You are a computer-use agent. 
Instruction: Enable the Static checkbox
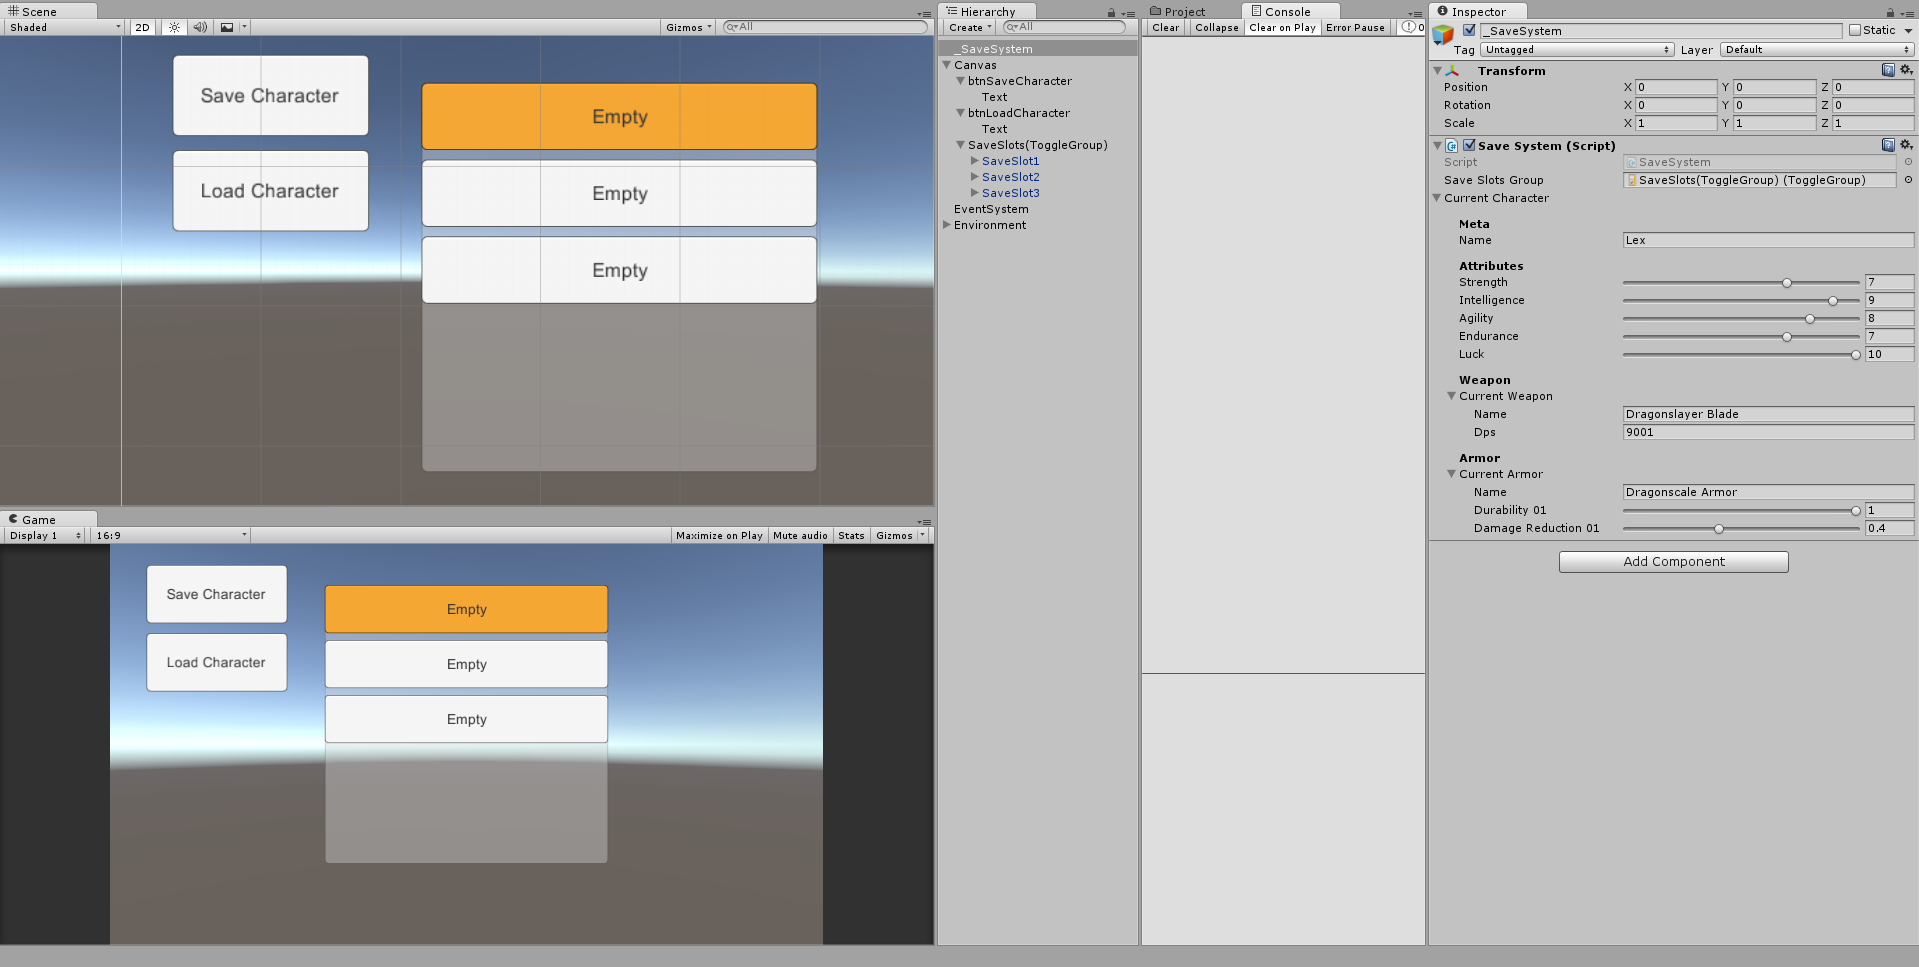click(1855, 30)
